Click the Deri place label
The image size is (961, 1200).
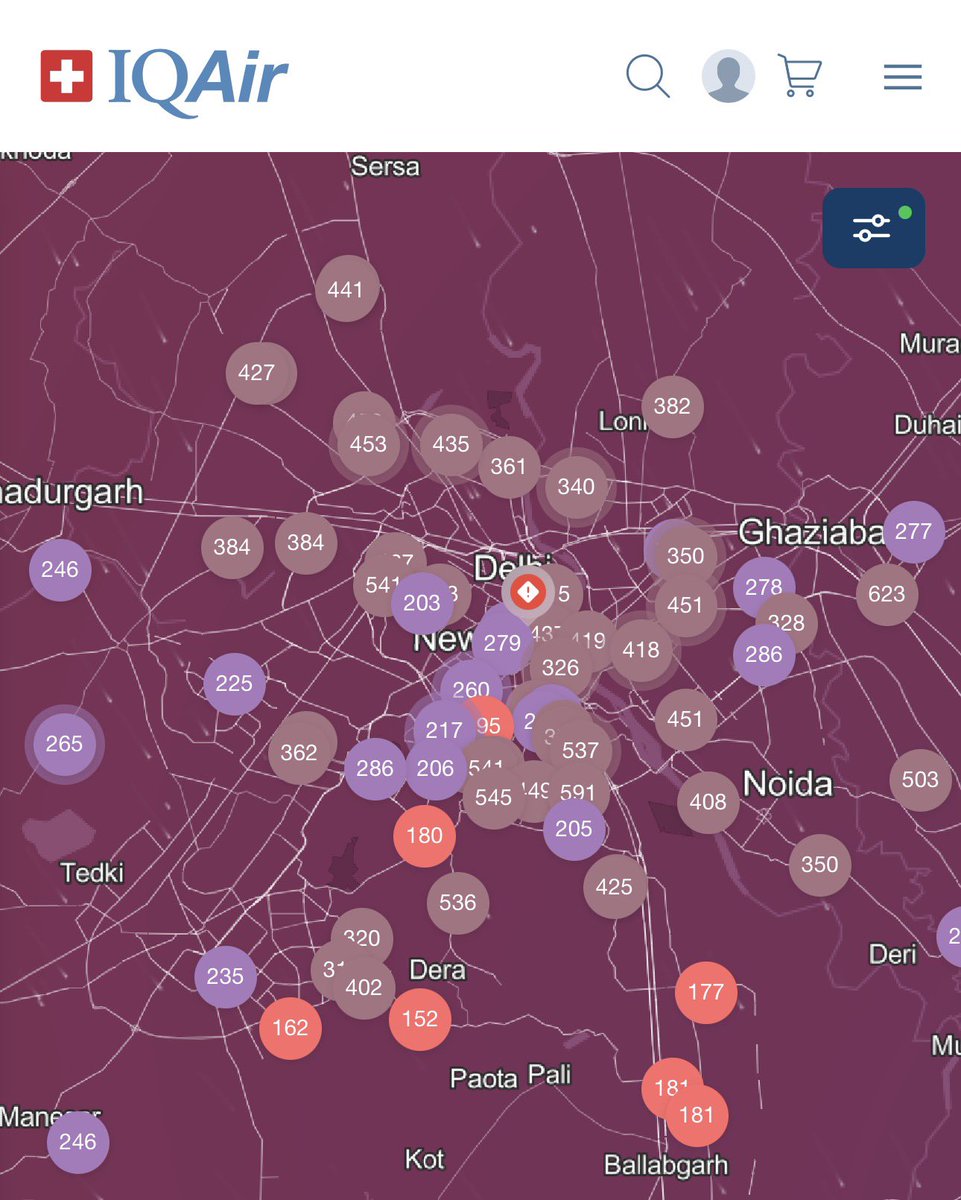893,954
